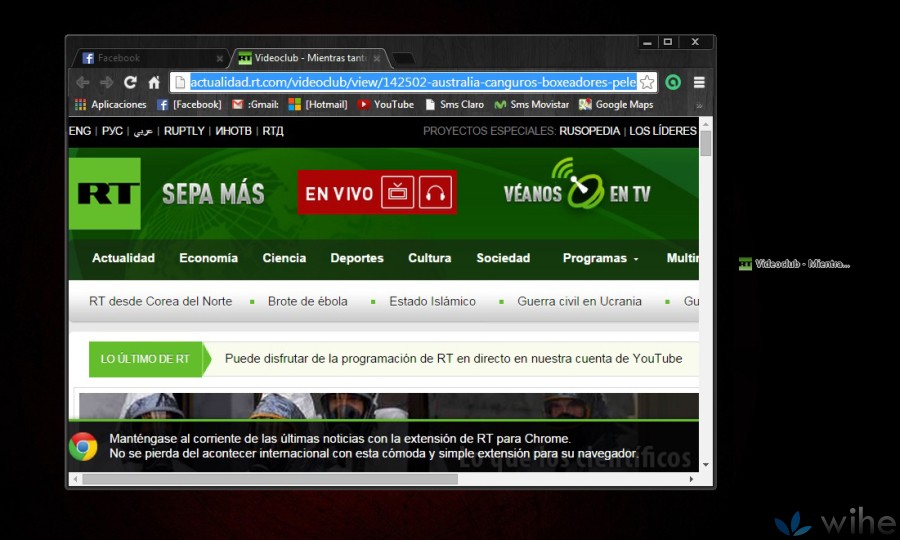Image resolution: width=900 pixels, height=540 pixels.
Task: Open the [Facebook] bookmark
Action: (189, 104)
